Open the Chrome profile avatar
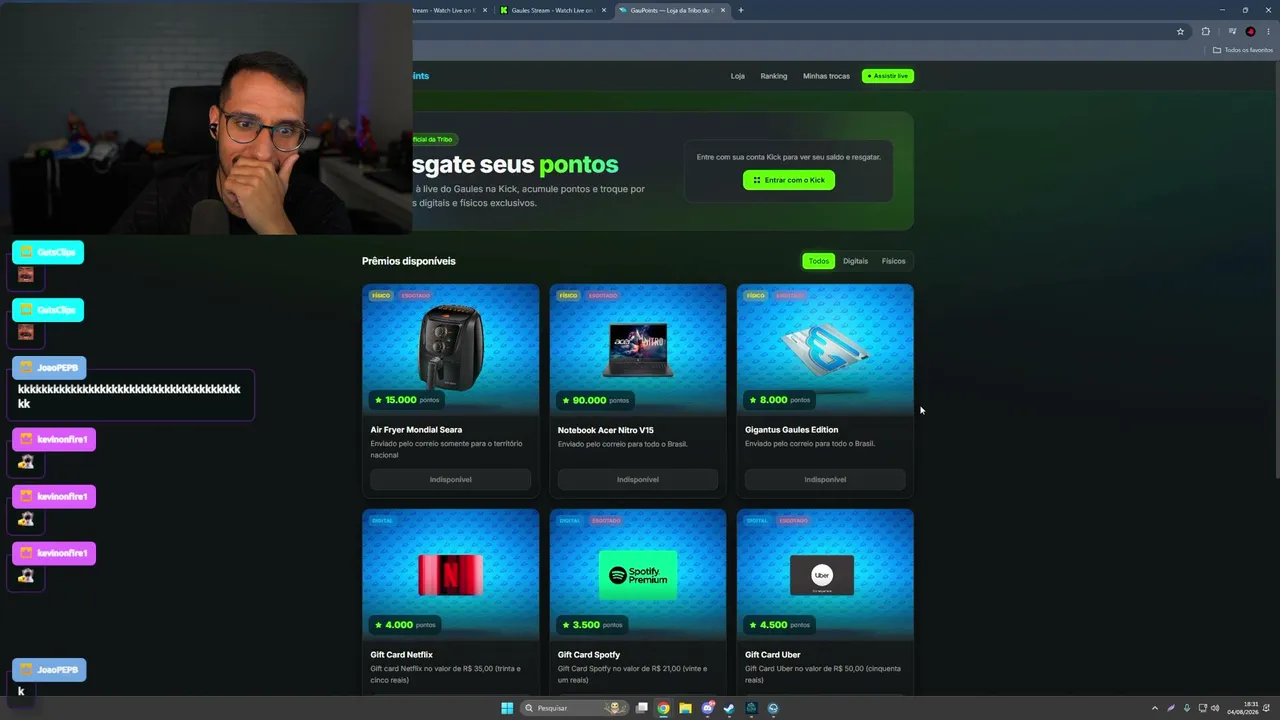Viewport: 1280px width, 720px height. tap(1250, 31)
